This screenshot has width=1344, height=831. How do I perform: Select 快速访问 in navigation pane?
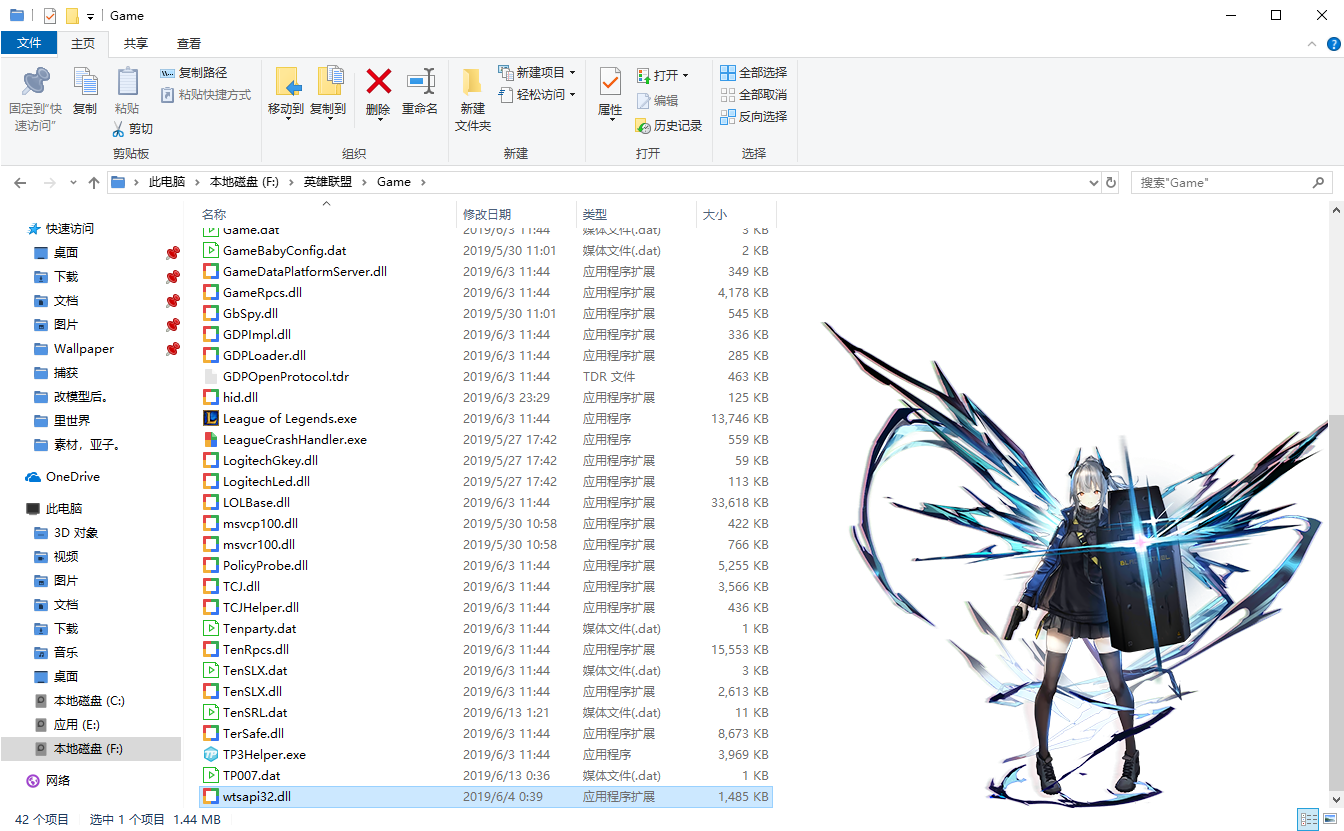pos(70,229)
